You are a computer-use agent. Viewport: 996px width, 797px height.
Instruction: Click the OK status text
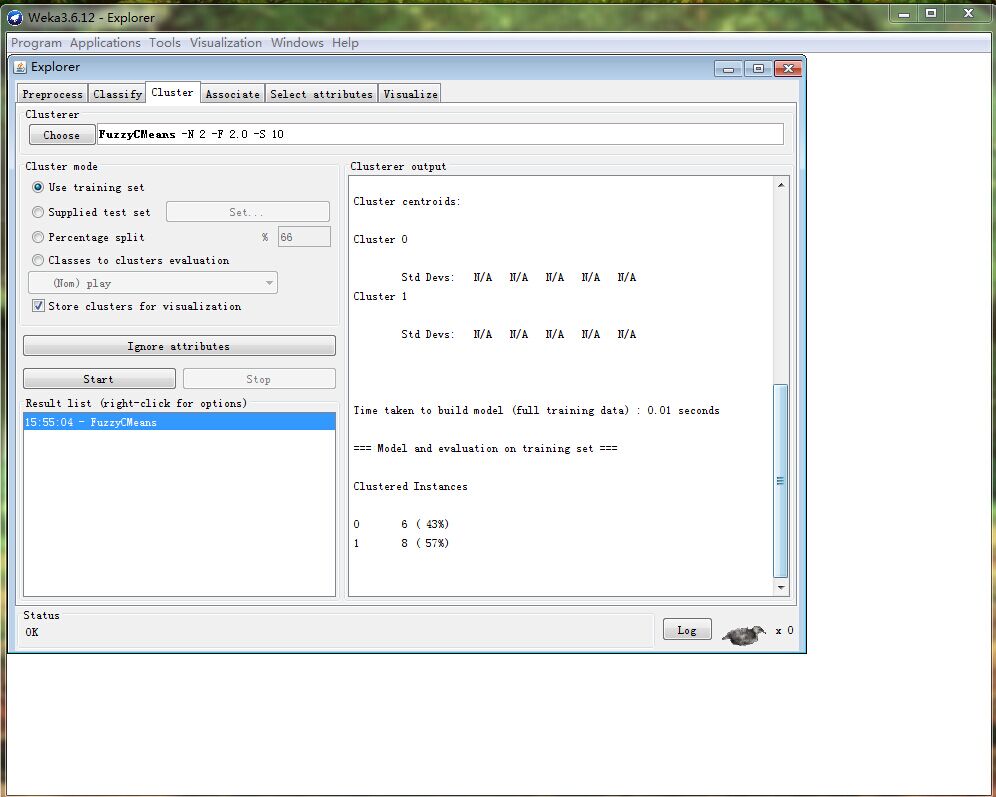tap(32, 632)
